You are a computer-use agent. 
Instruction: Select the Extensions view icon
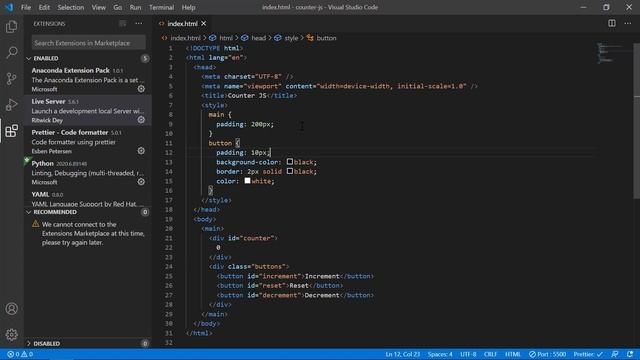tap(11, 131)
